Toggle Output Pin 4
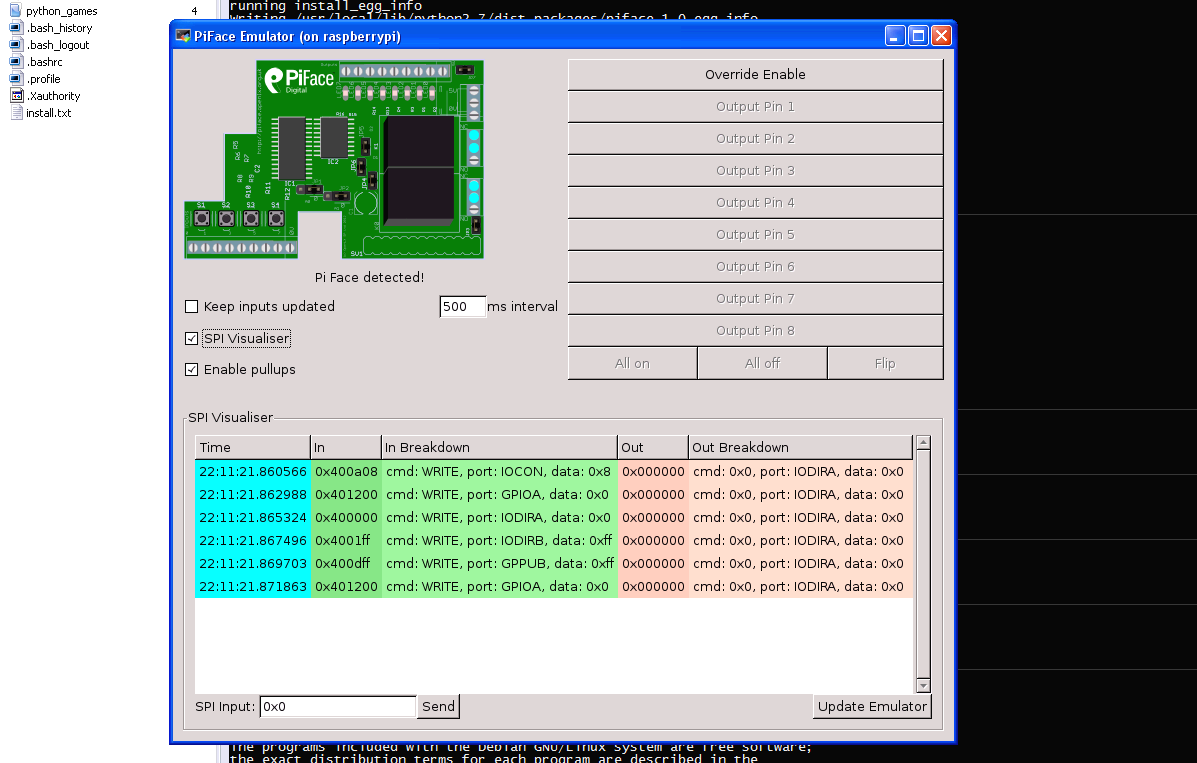Screen dimensions: 1197x763 pos(756,203)
